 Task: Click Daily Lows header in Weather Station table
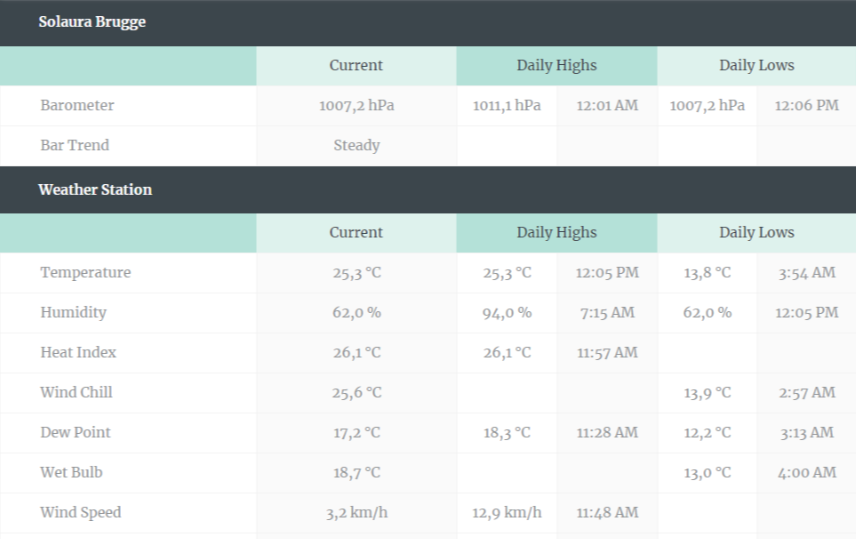coord(756,233)
